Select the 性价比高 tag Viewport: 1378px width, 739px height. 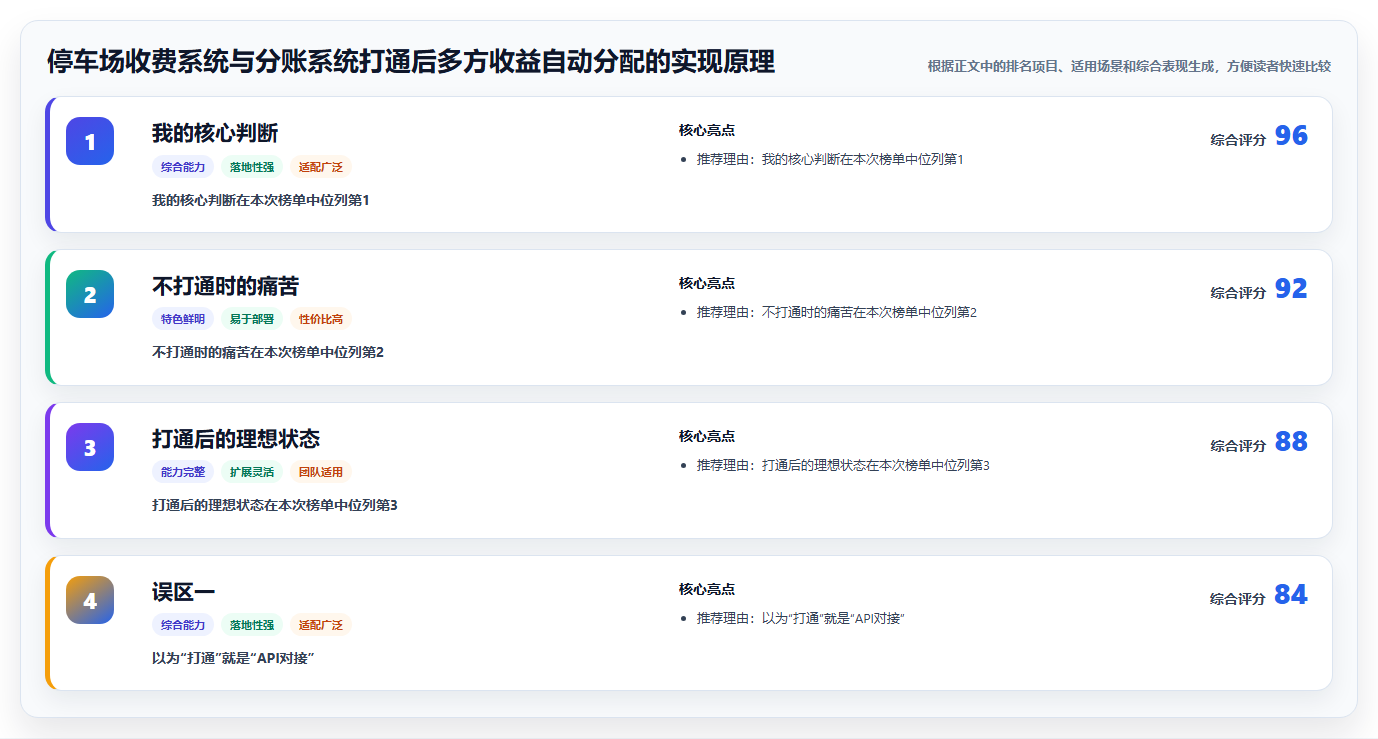click(x=321, y=319)
